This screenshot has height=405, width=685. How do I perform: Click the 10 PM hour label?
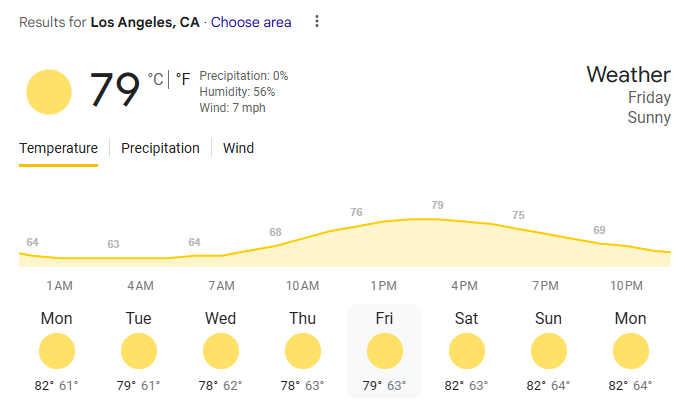pos(626,286)
